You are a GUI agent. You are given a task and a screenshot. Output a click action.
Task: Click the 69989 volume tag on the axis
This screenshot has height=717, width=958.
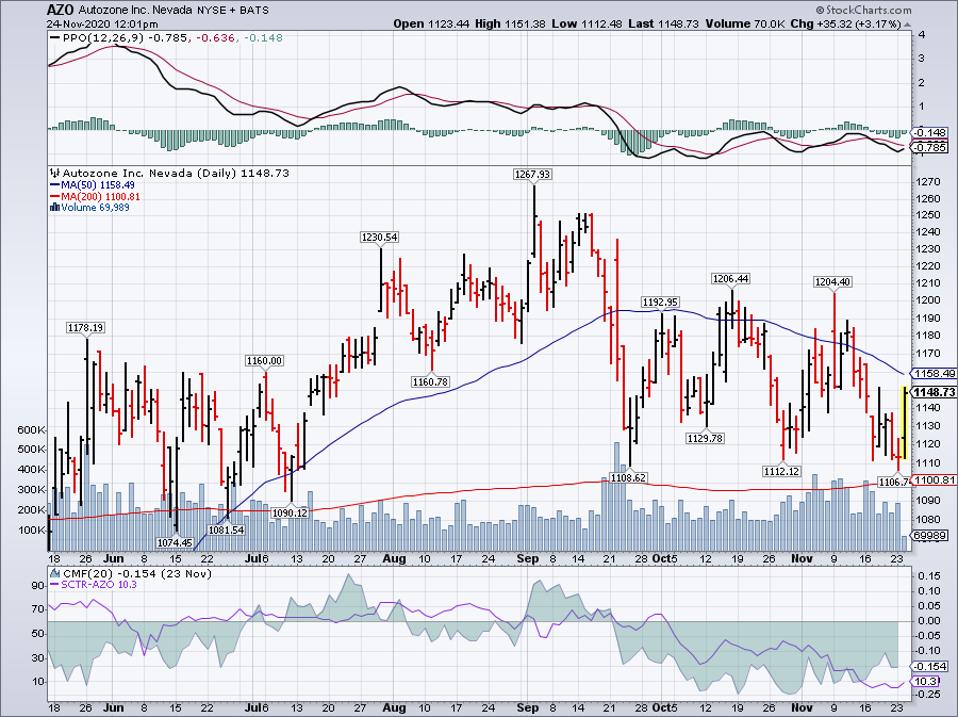(x=930, y=536)
